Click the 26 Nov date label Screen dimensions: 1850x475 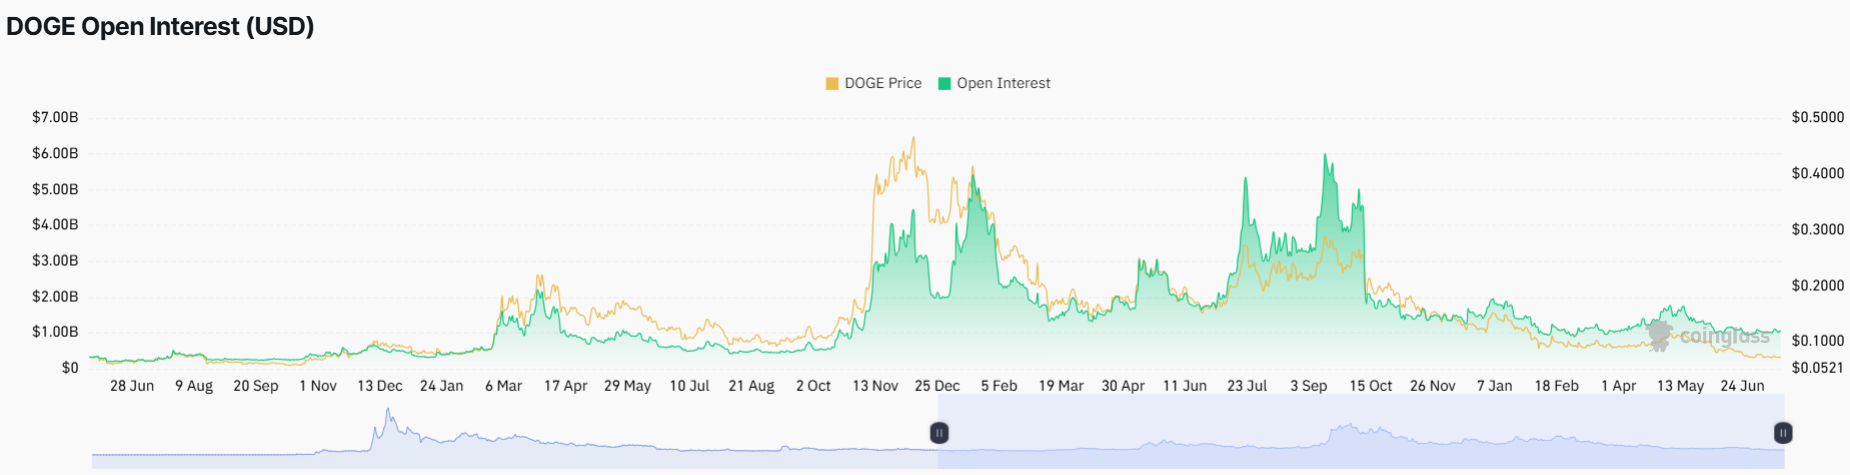[x=1433, y=385]
